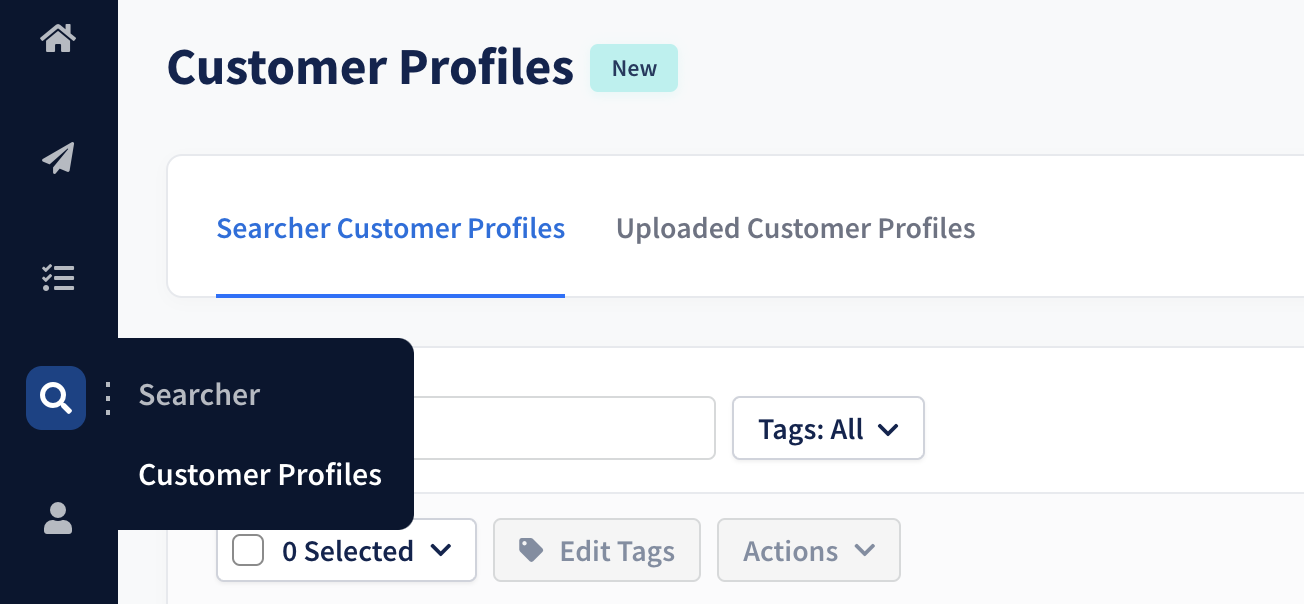The image size is (1304, 604).
Task: Click the tag icon on Edit Tags
Action: click(531, 549)
